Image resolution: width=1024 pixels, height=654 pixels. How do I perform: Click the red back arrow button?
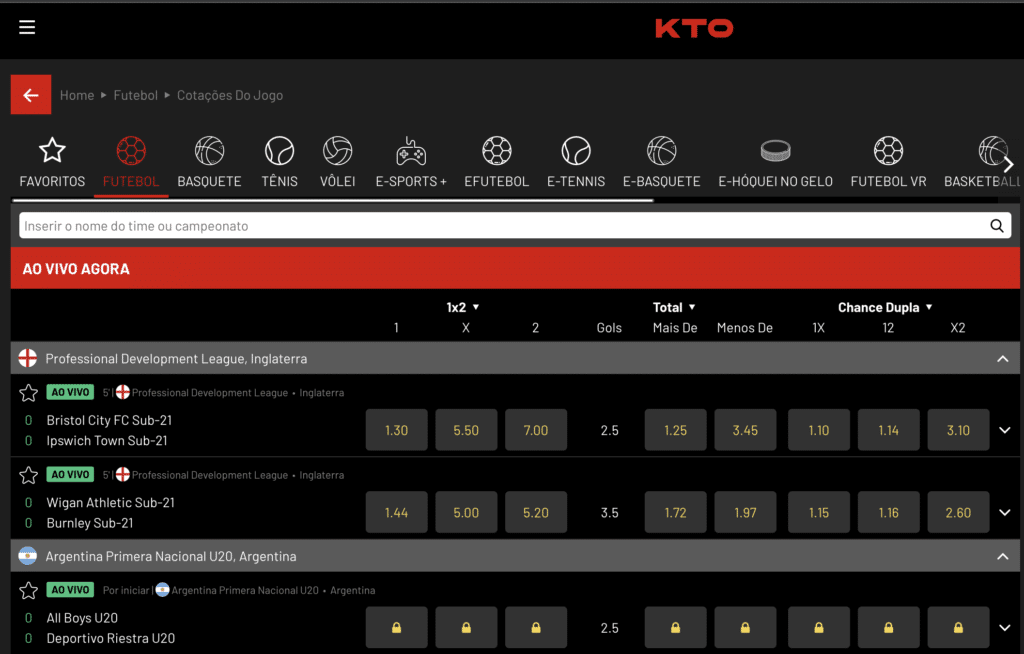click(x=30, y=95)
